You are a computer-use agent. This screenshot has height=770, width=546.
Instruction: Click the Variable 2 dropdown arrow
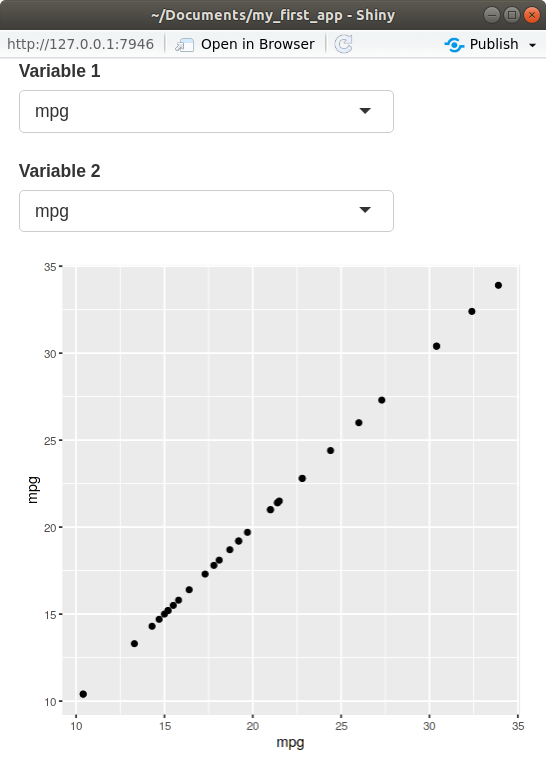tap(365, 210)
